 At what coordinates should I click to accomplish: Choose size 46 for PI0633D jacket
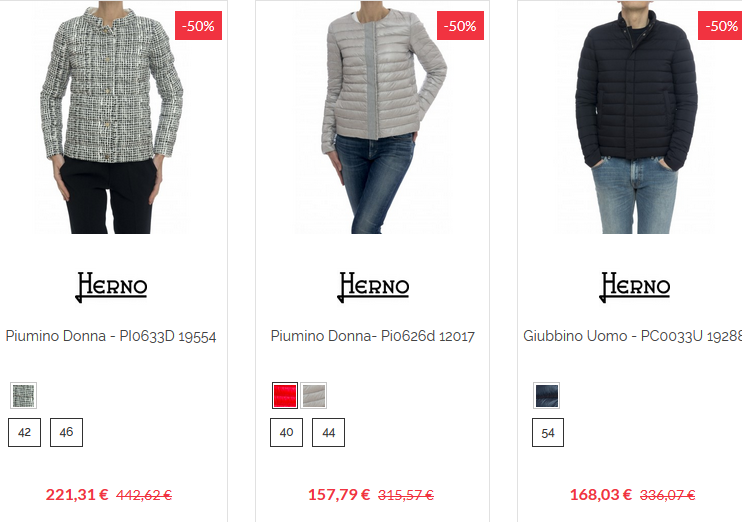pyautogui.click(x=66, y=432)
